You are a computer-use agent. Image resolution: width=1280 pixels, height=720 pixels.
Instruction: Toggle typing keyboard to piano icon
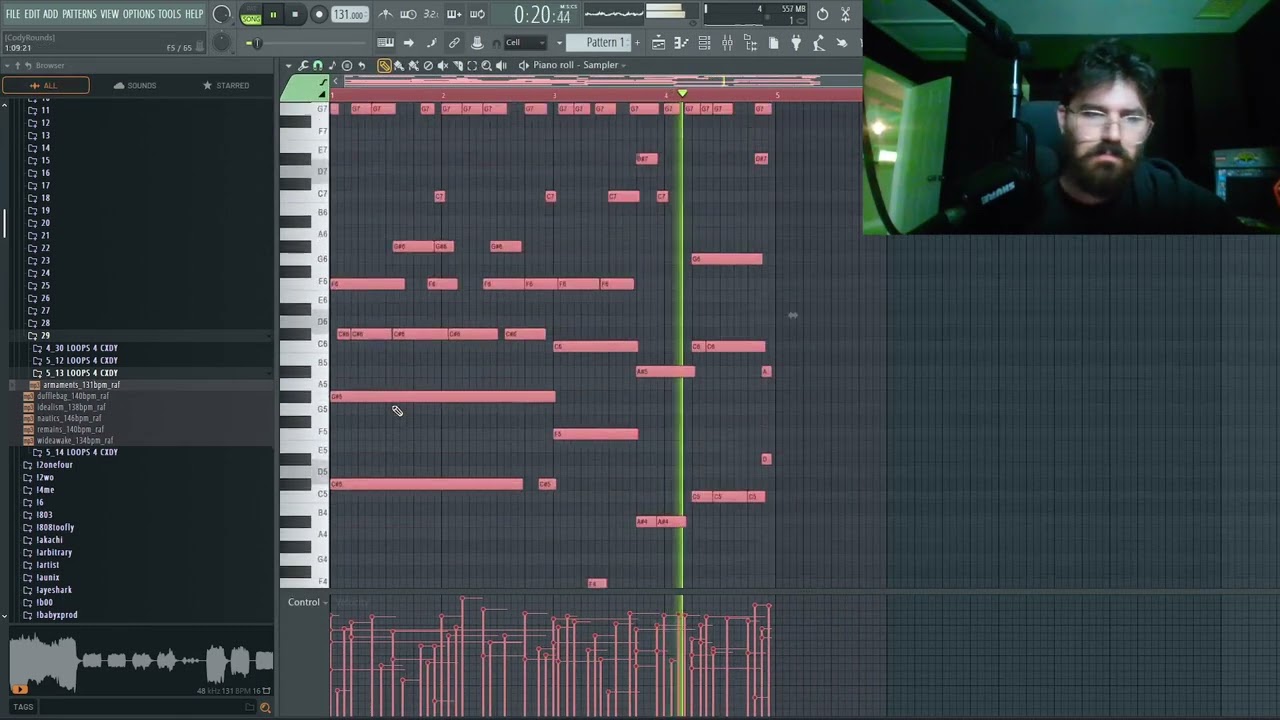[386, 43]
